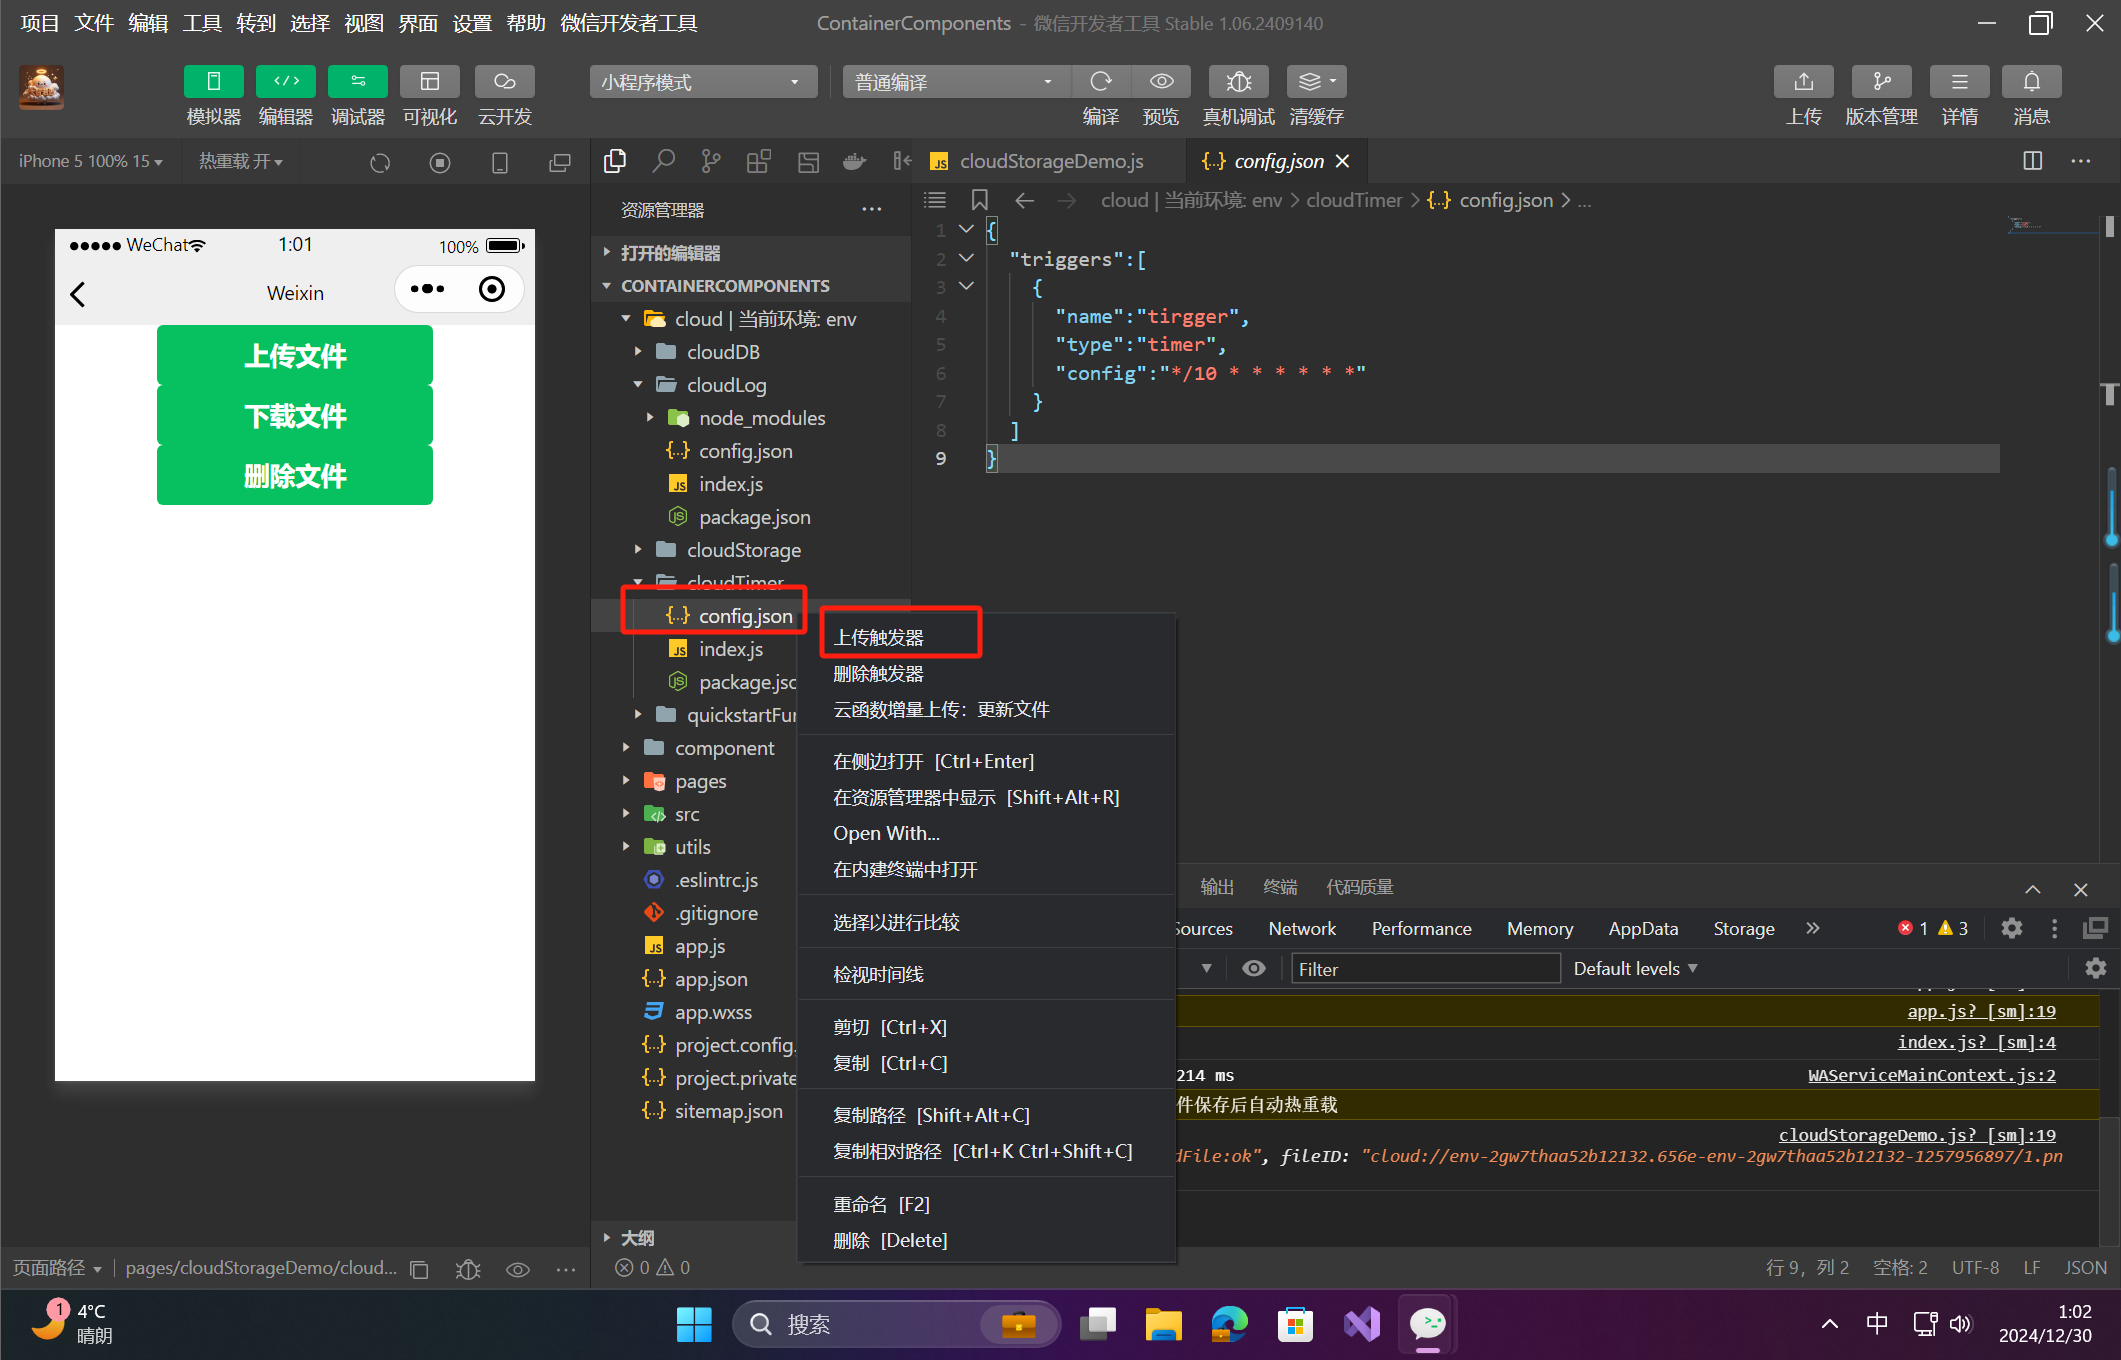Screen dimensions: 2121x1360
Task: Click the upload (上传) toolbar icon
Action: [x=1803, y=82]
